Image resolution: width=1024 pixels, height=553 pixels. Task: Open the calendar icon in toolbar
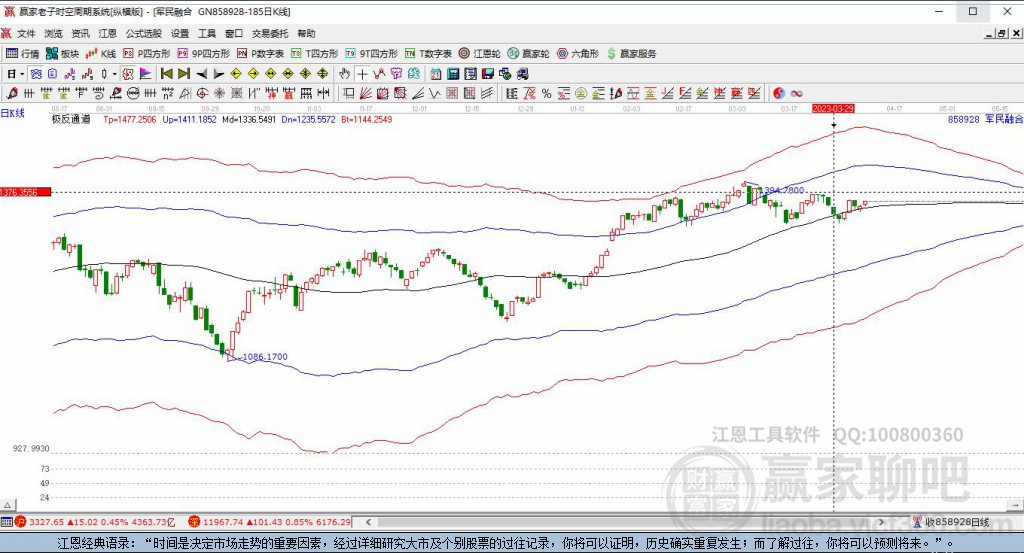click(x=436, y=74)
